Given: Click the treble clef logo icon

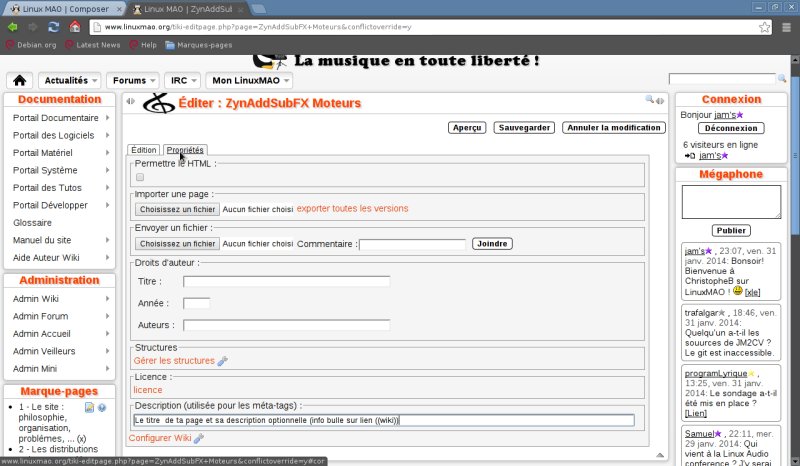Looking at the screenshot, I should [159, 104].
